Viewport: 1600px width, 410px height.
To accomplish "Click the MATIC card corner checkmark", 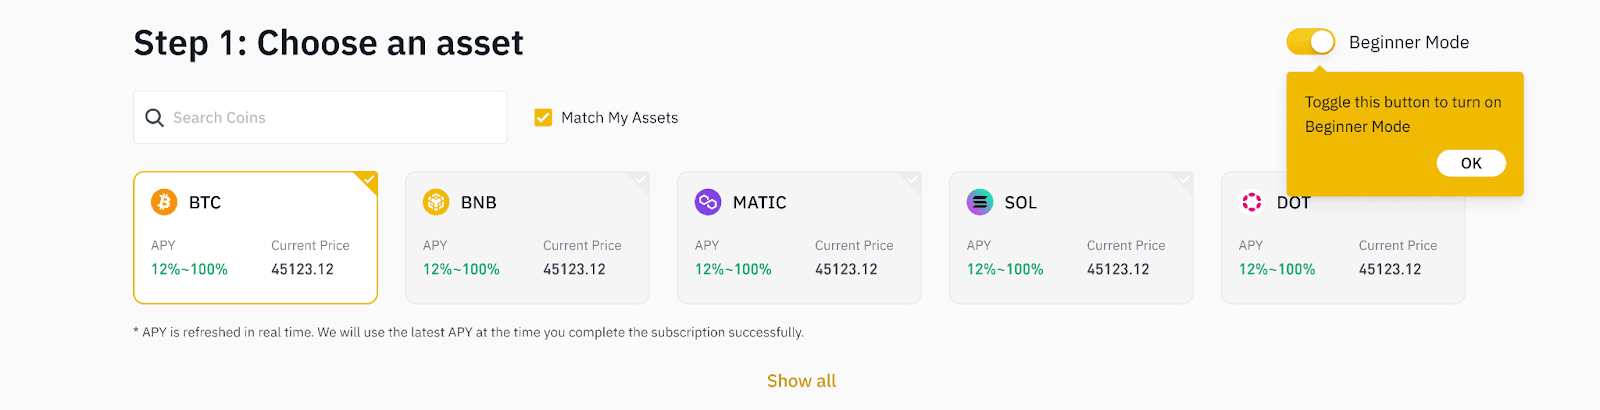I will point(912,181).
